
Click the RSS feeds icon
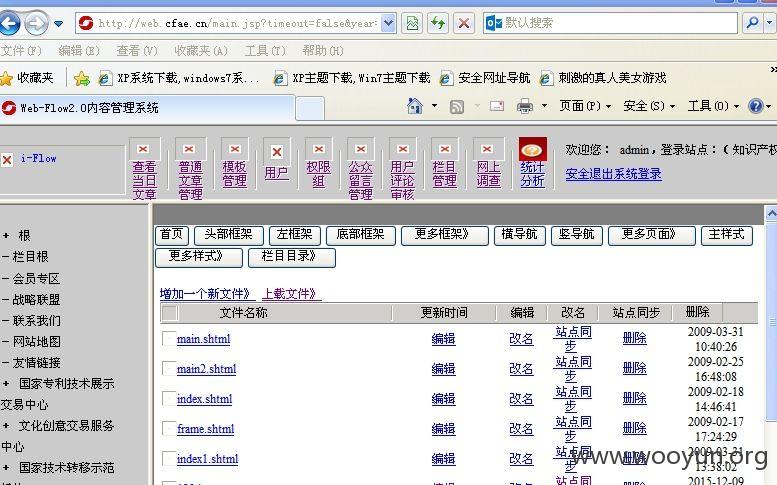tap(456, 106)
